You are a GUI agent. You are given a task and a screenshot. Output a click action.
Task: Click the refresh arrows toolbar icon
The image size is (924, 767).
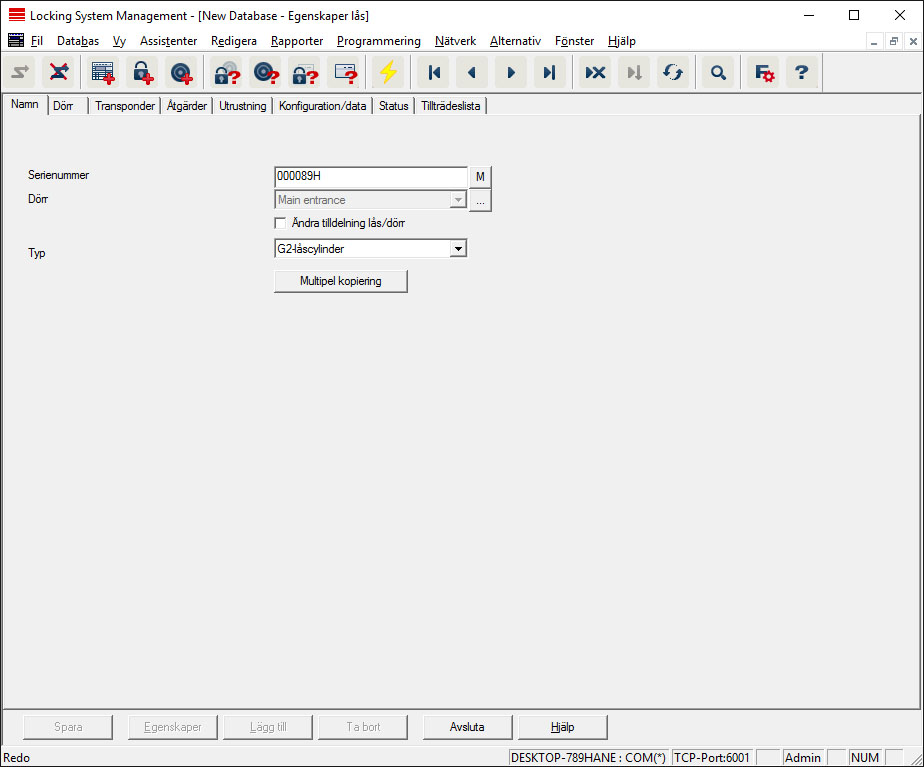(x=673, y=73)
